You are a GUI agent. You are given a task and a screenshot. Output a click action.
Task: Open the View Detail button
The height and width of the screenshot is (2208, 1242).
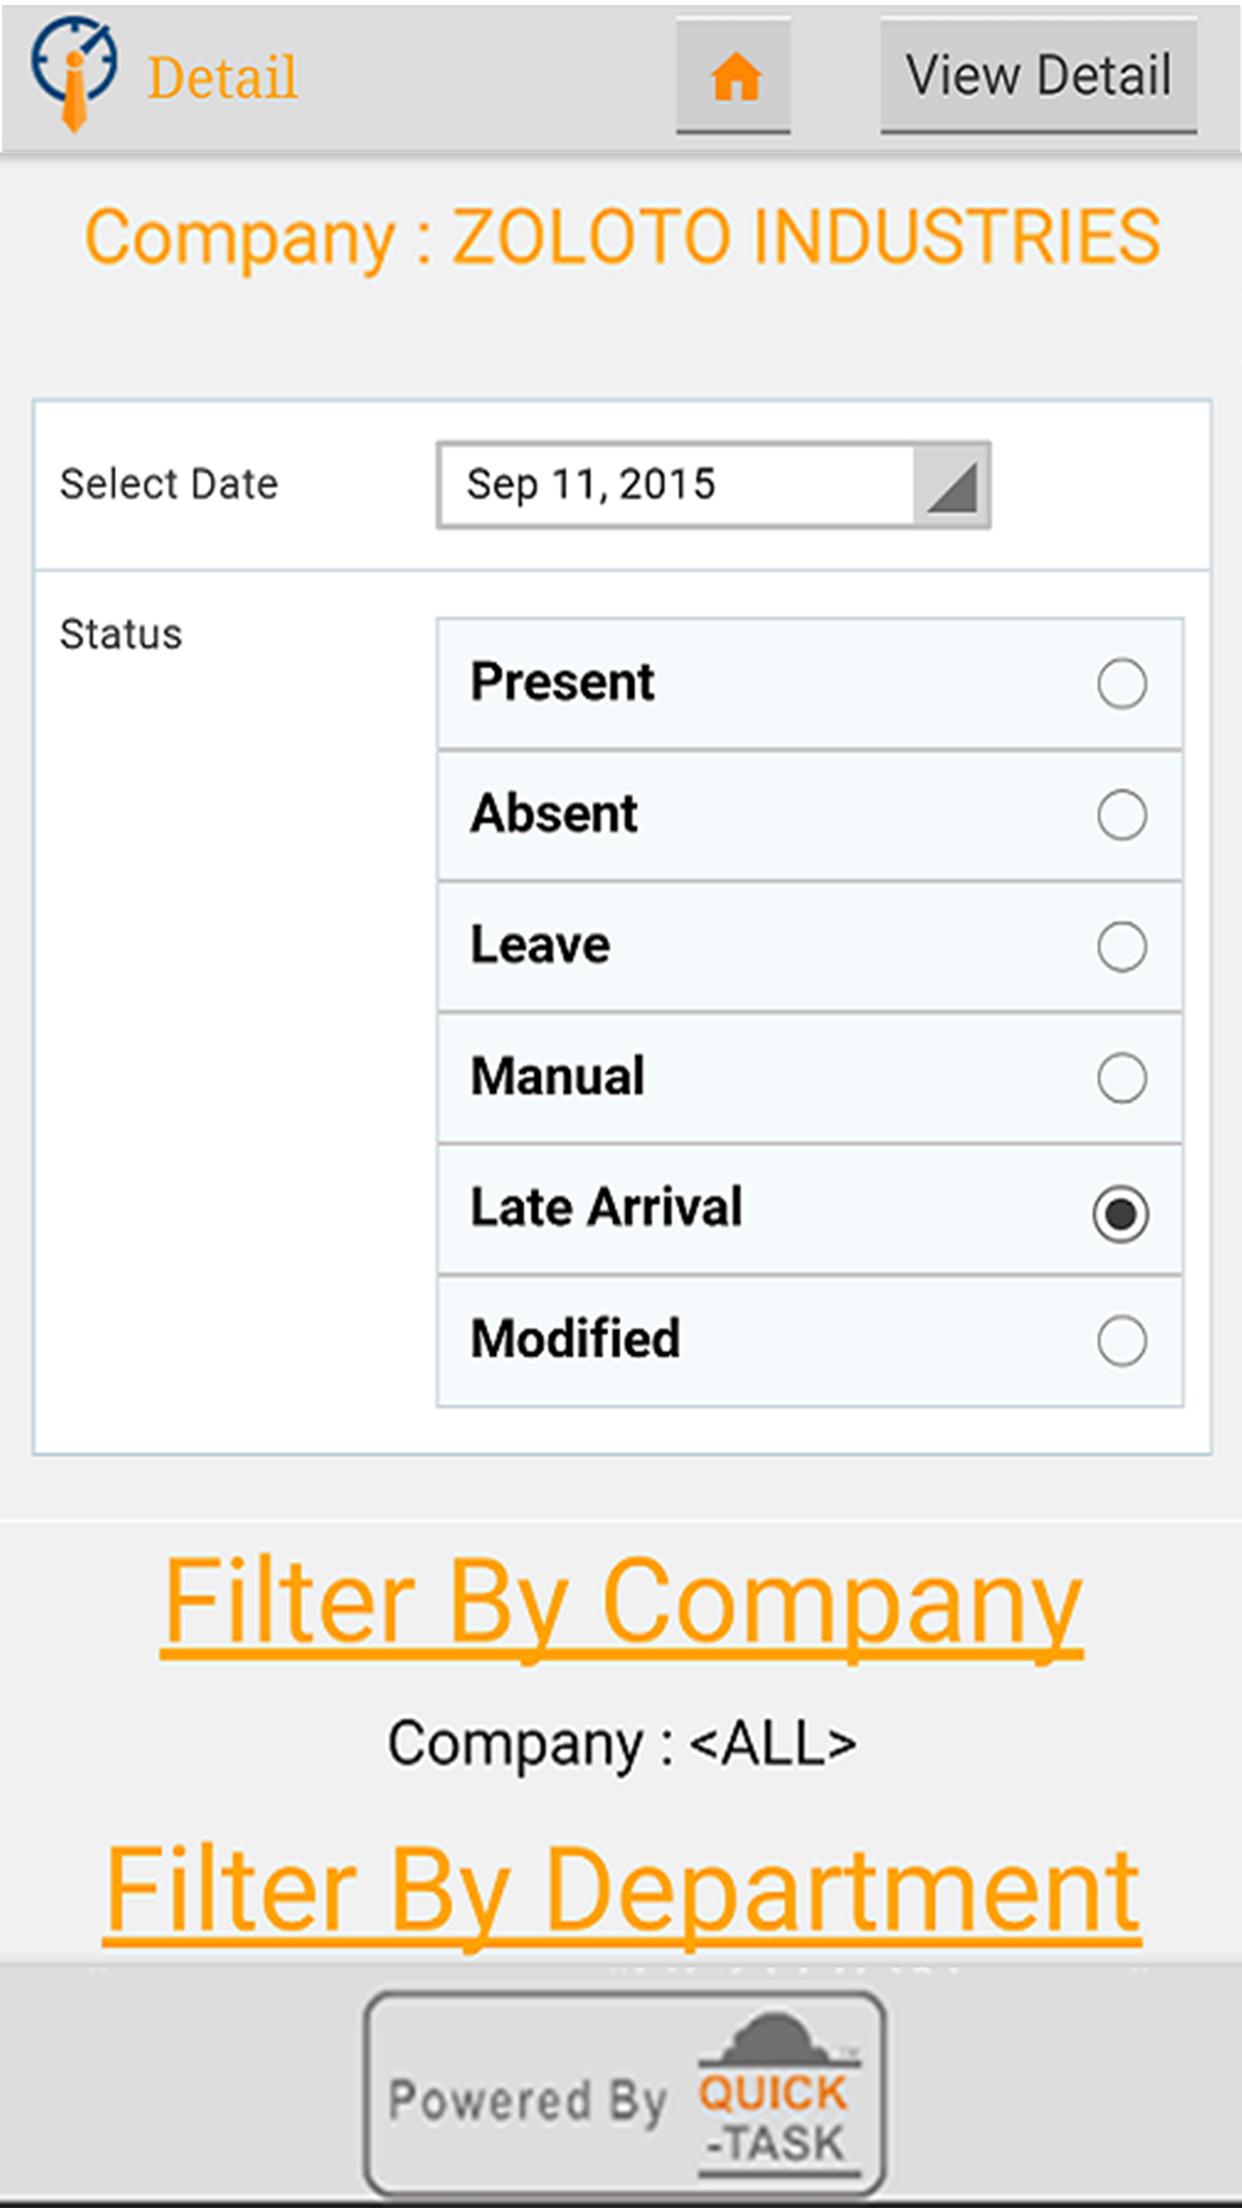[1038, 76]
